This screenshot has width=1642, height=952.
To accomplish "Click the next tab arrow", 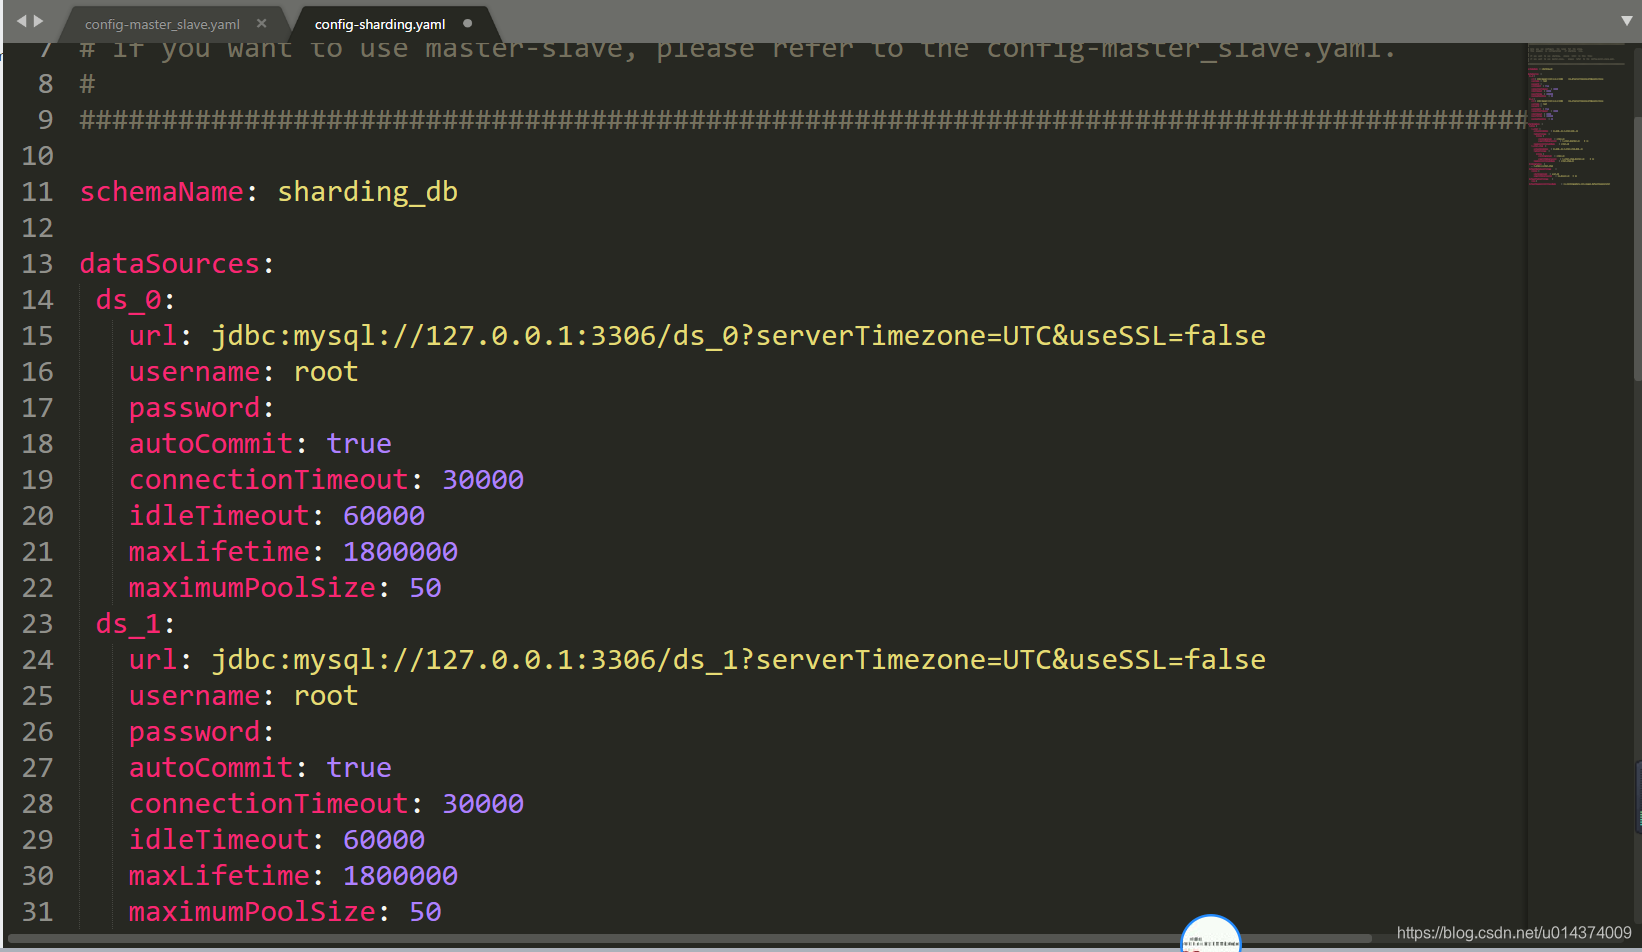I will 38,21.
